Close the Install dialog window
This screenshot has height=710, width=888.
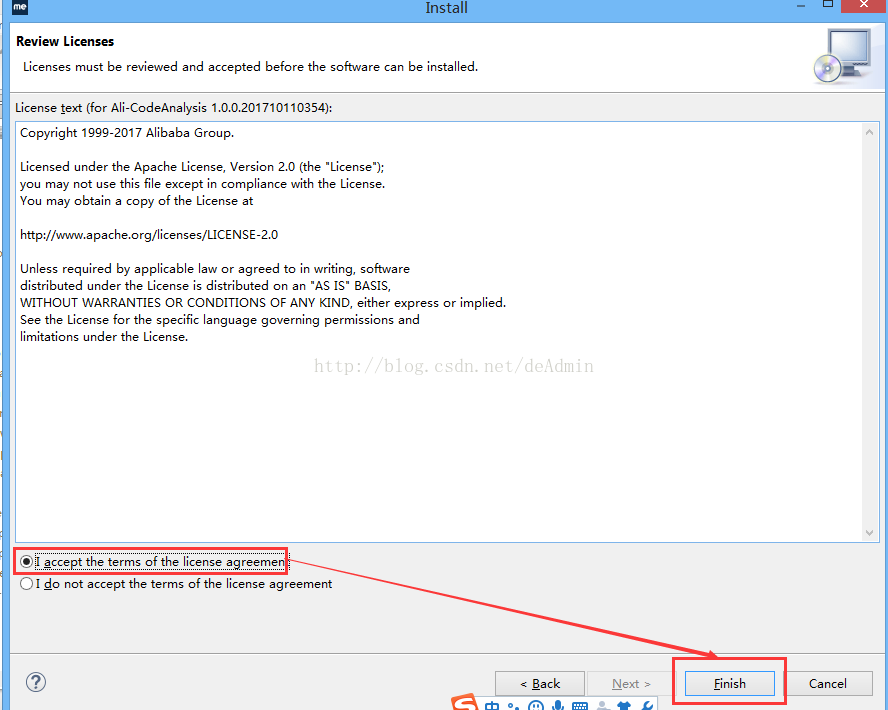point(864,5)
